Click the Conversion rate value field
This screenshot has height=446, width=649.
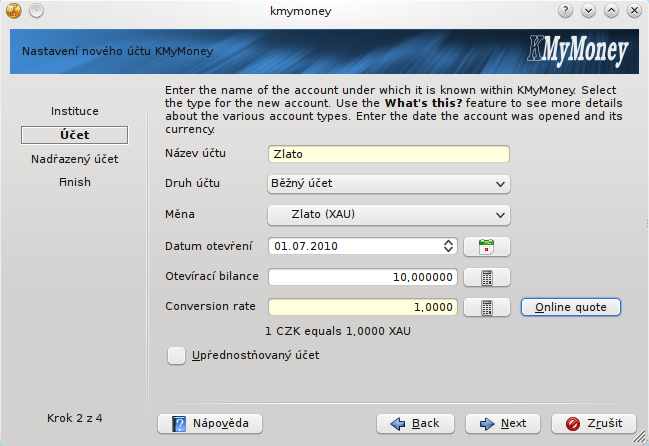coord(363,307)
